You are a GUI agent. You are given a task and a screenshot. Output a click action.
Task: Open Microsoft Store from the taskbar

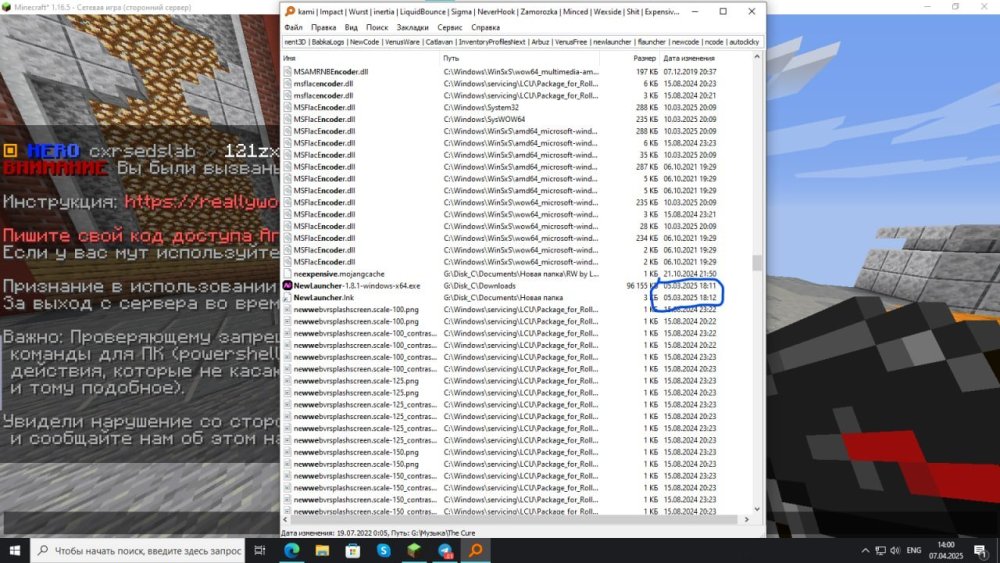click(x=353, y=550)
